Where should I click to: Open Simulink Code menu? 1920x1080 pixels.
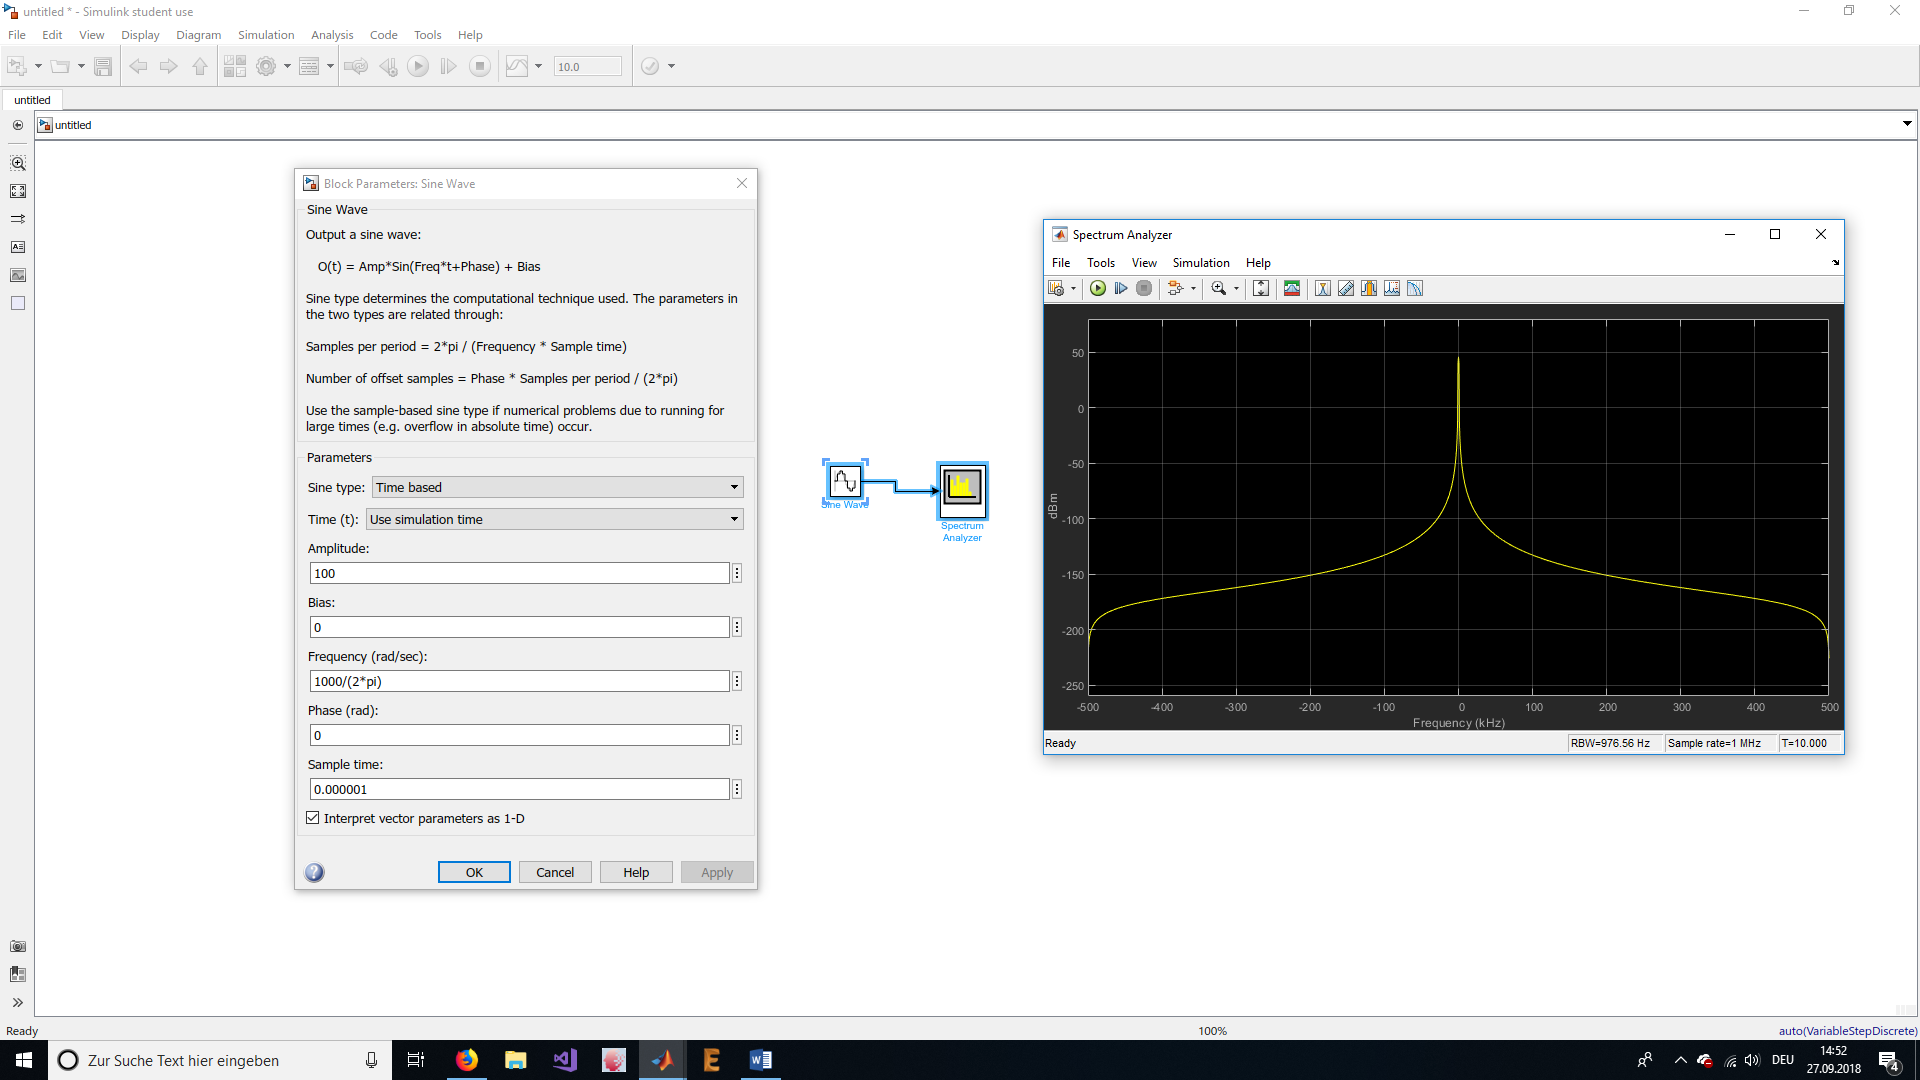coord(384,35)
